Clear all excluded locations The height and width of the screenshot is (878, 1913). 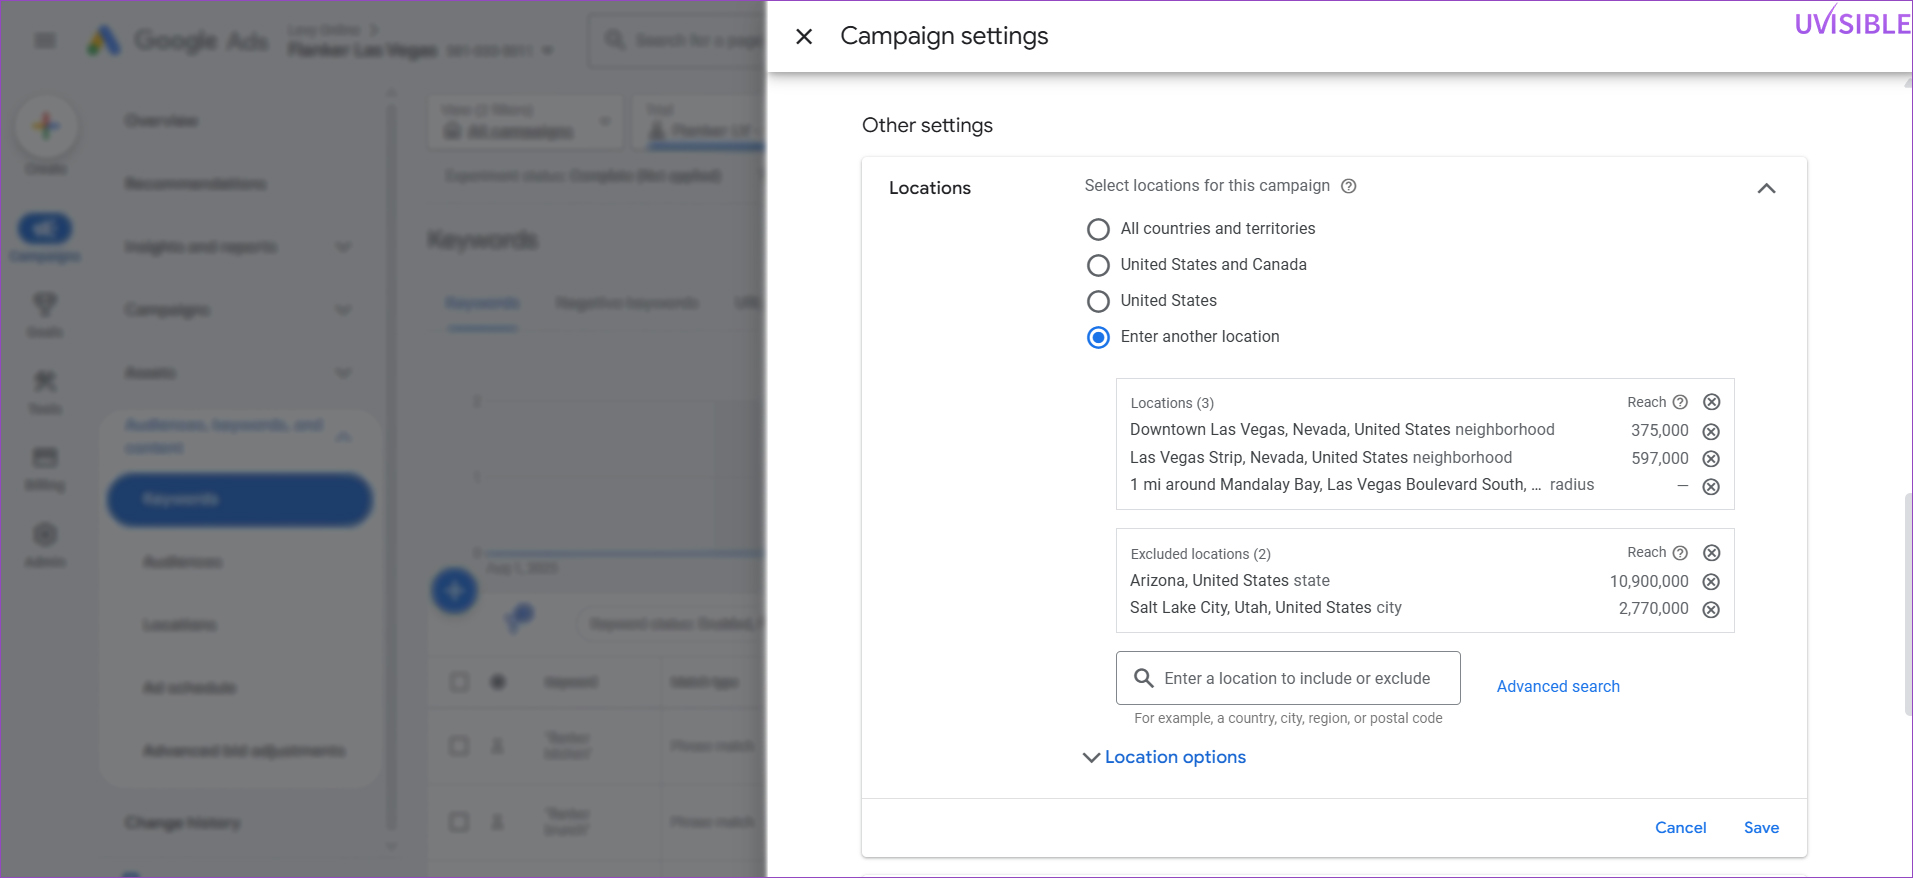[x=1711, y=553]
